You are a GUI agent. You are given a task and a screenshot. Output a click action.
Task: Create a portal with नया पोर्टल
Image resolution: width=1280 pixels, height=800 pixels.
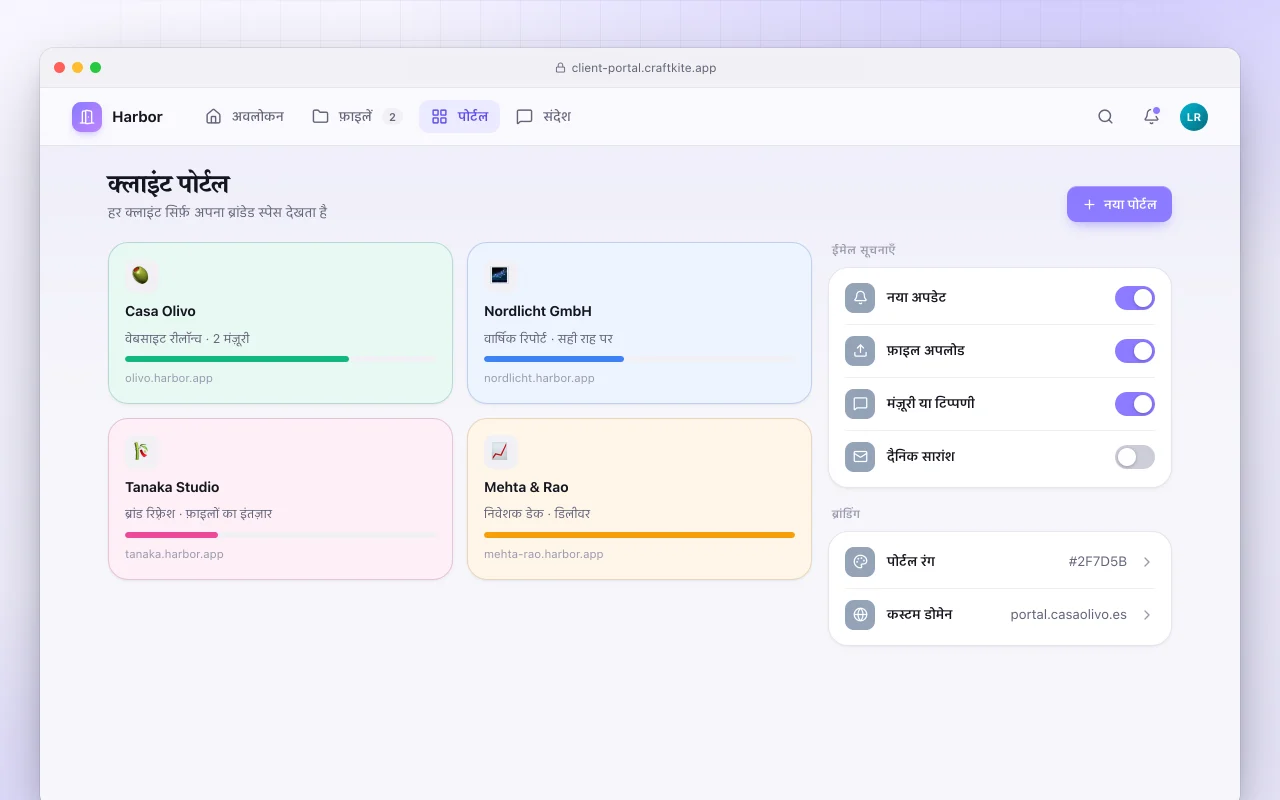tap(1119, 204)
